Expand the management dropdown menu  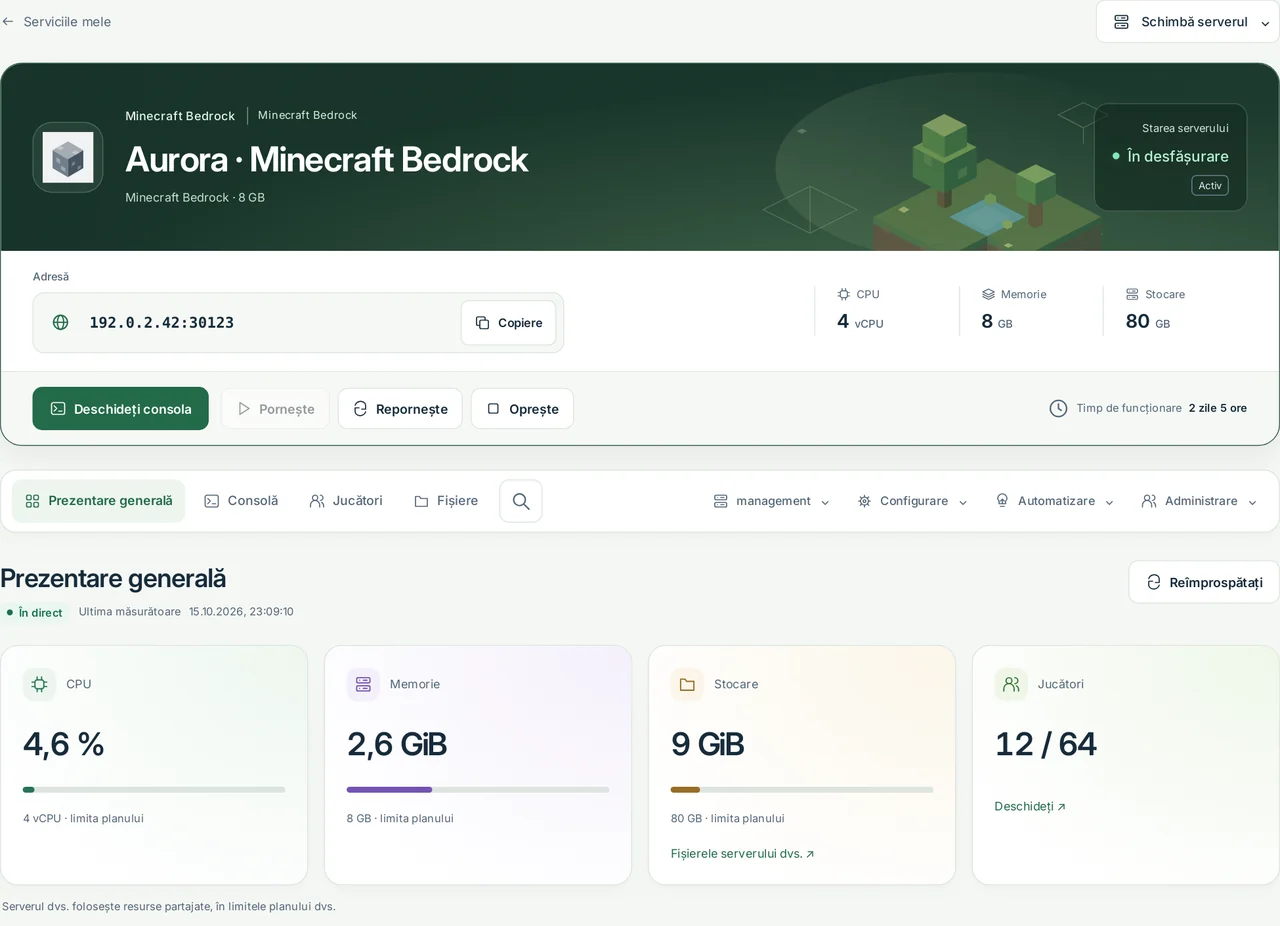tap(771, 501)
